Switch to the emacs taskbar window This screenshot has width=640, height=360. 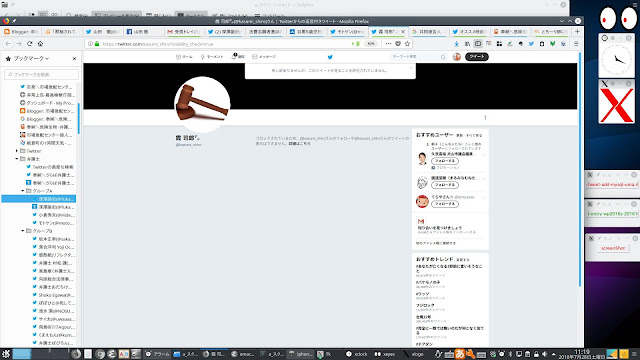tap(242, 354)
